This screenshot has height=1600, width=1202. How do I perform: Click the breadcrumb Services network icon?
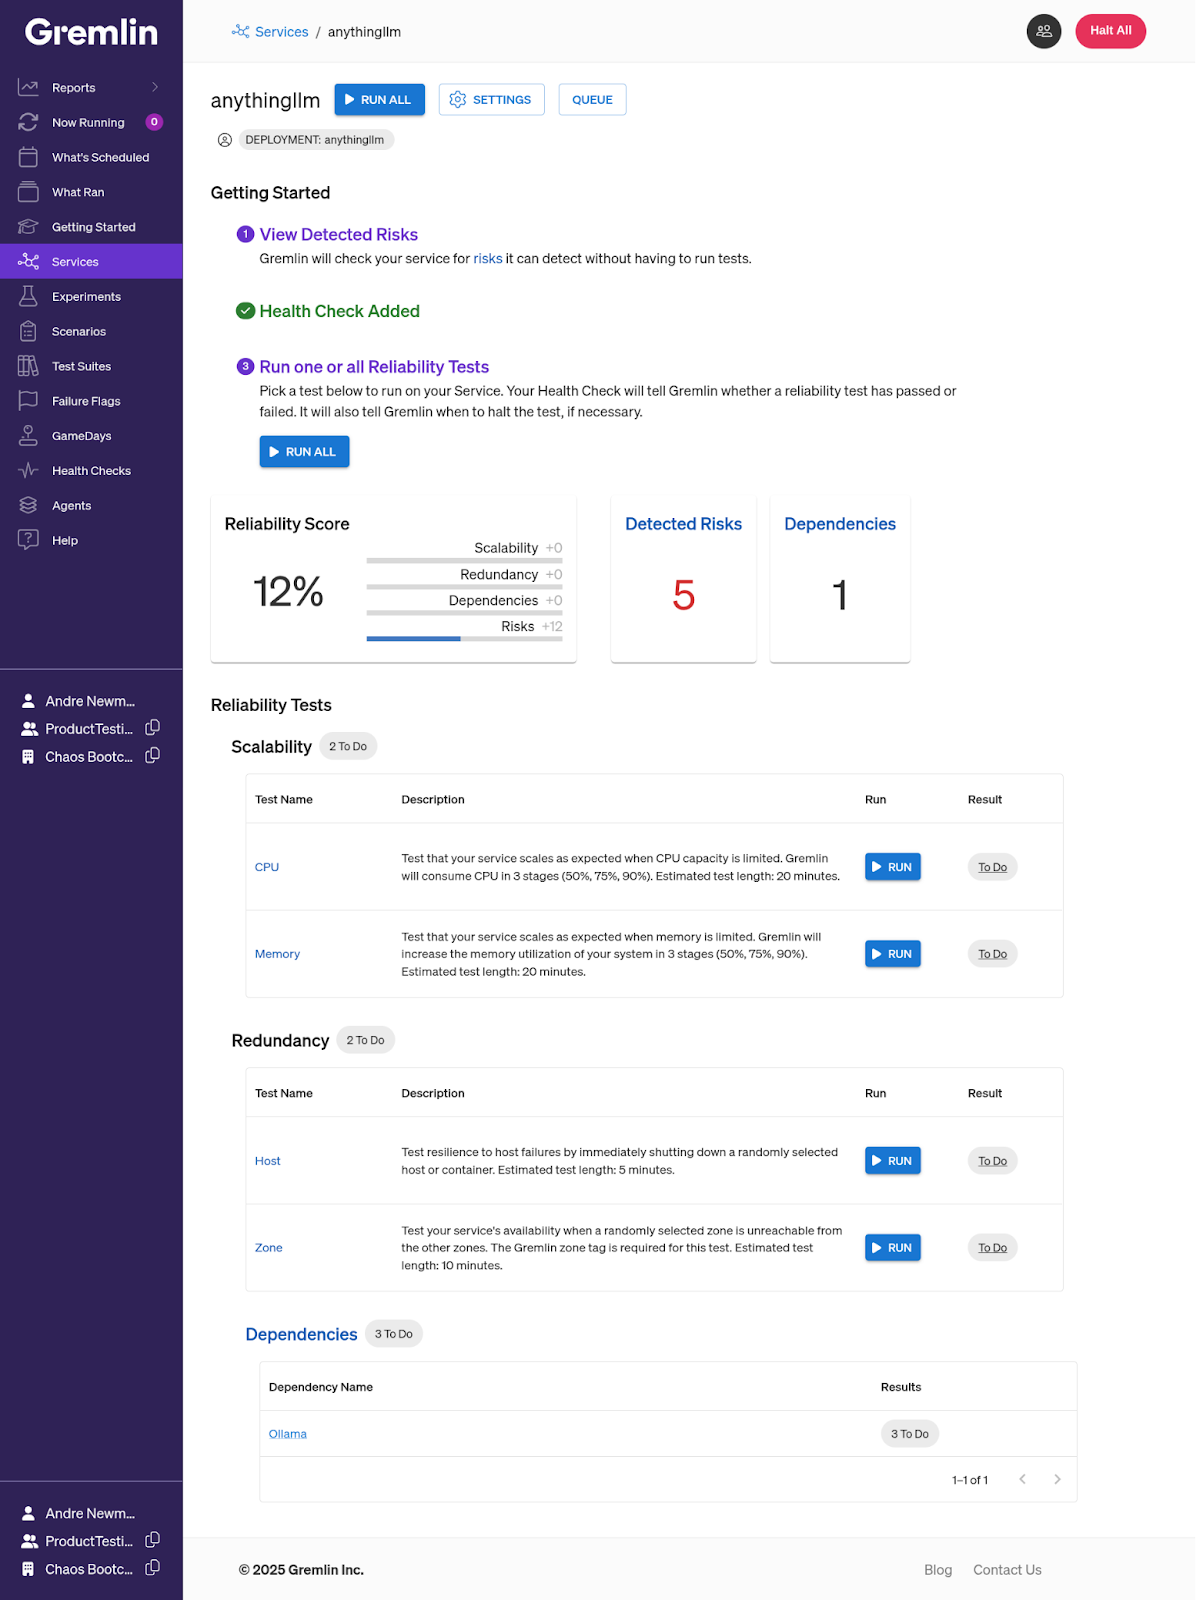pyautogui.click(x=240, y=31)
